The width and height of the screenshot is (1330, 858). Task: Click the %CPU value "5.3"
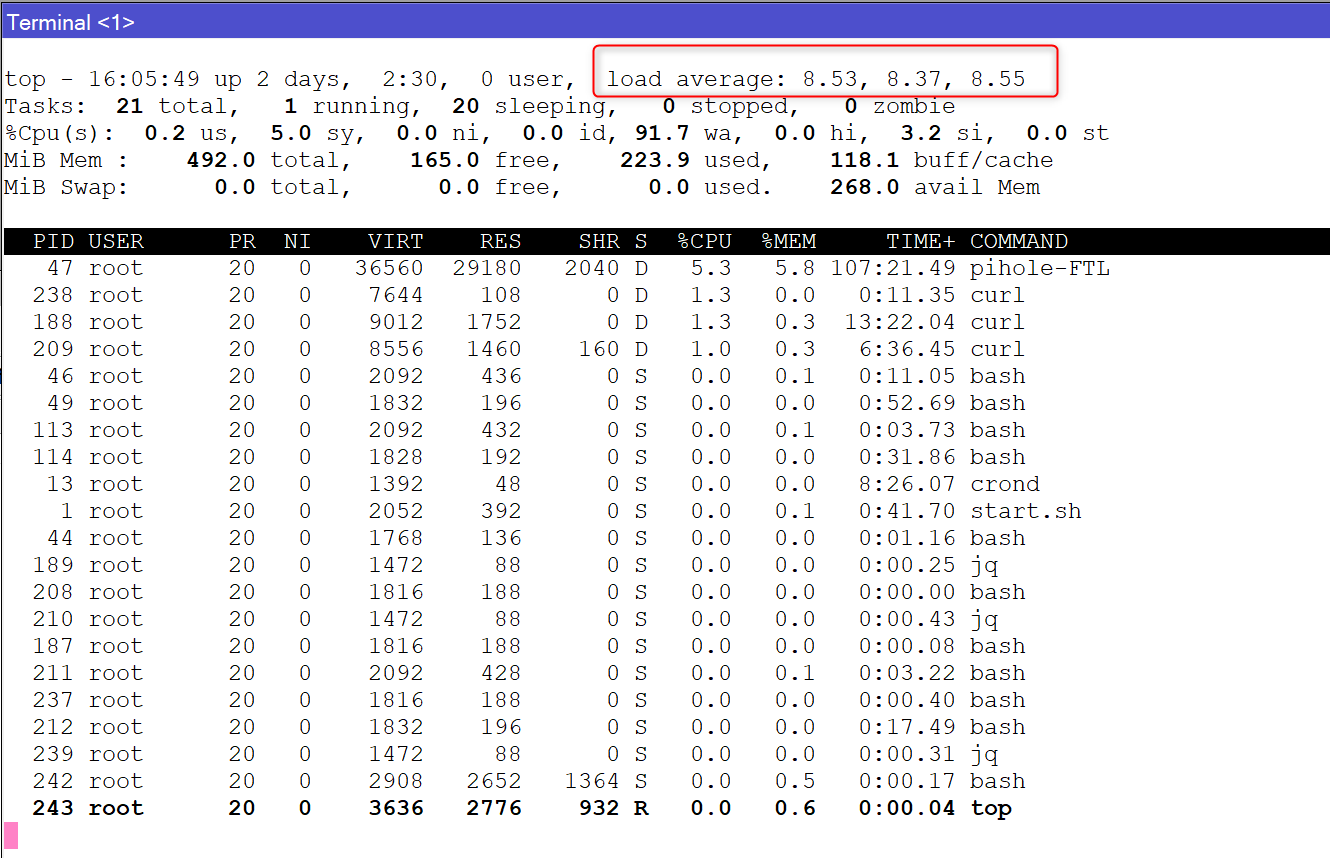[711, 268]
